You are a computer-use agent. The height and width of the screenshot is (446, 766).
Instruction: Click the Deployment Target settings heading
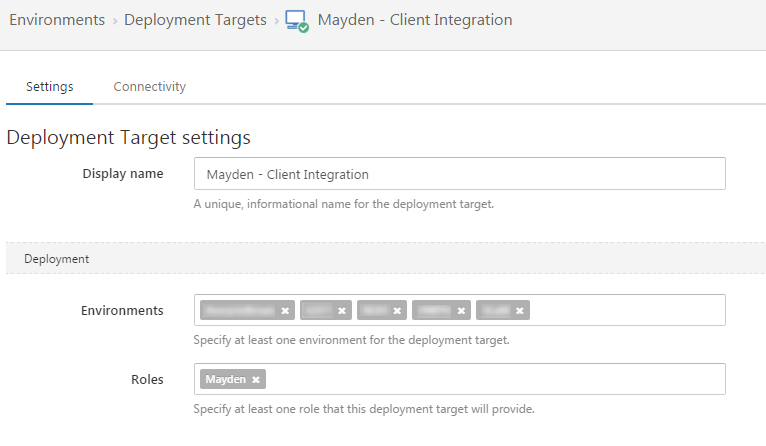[x=128, y=137]
